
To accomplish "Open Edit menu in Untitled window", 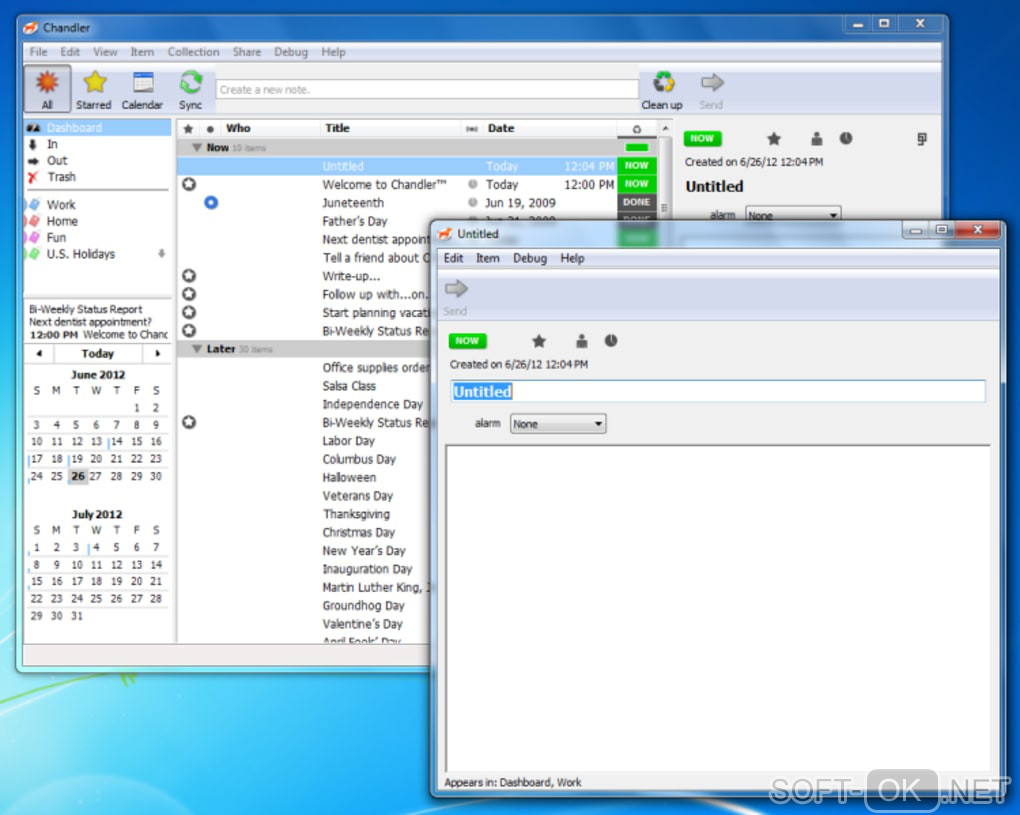I will tap(453, 258).
